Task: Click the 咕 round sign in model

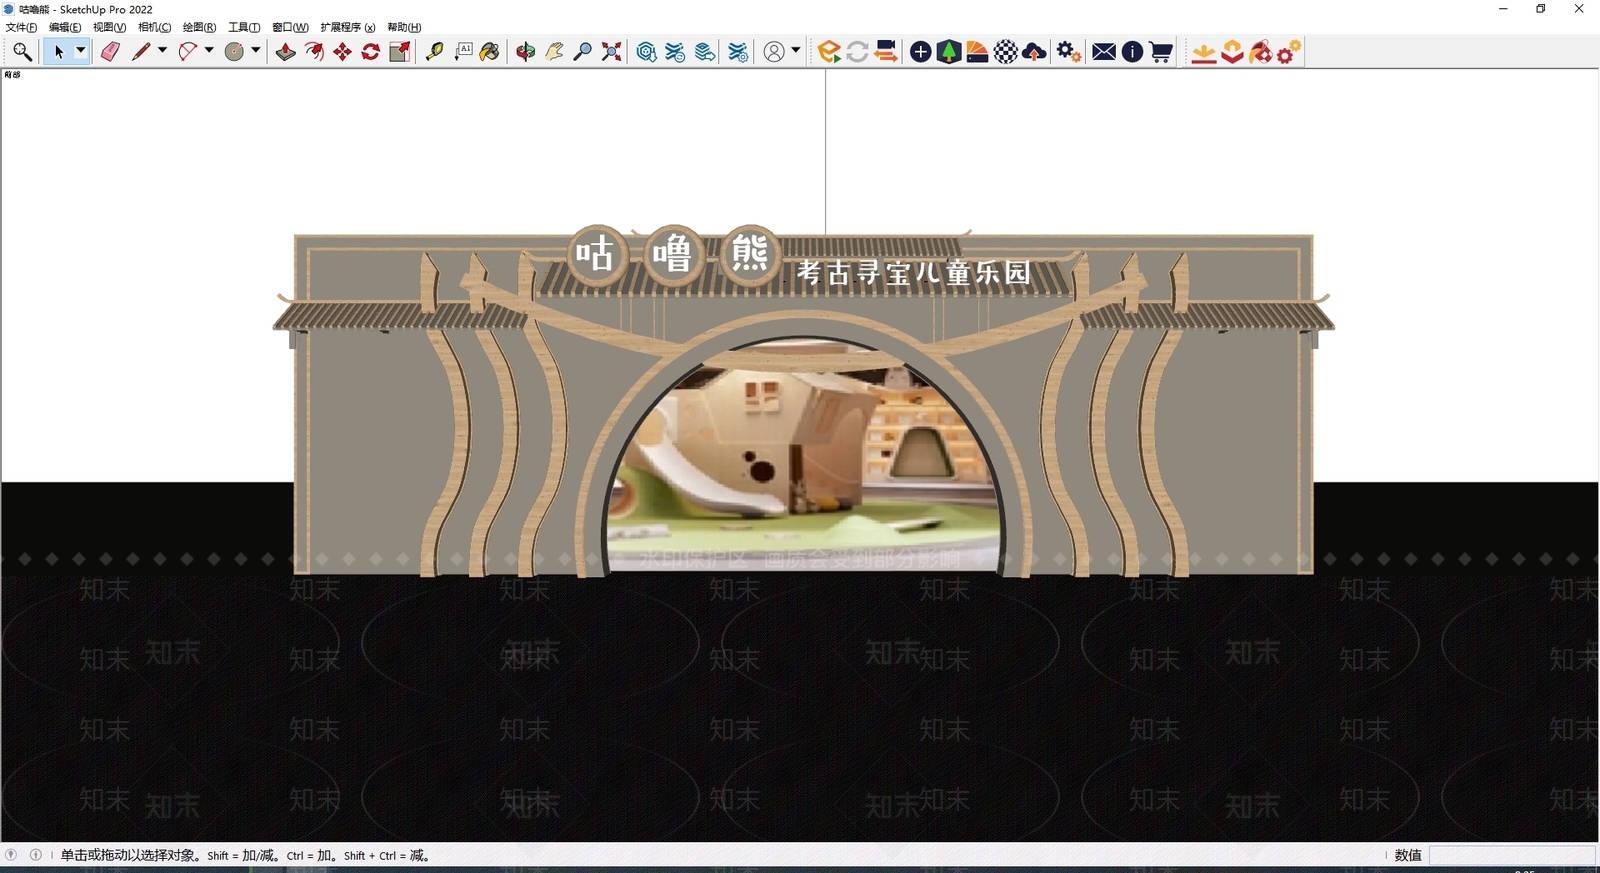Action: [597, 255]
